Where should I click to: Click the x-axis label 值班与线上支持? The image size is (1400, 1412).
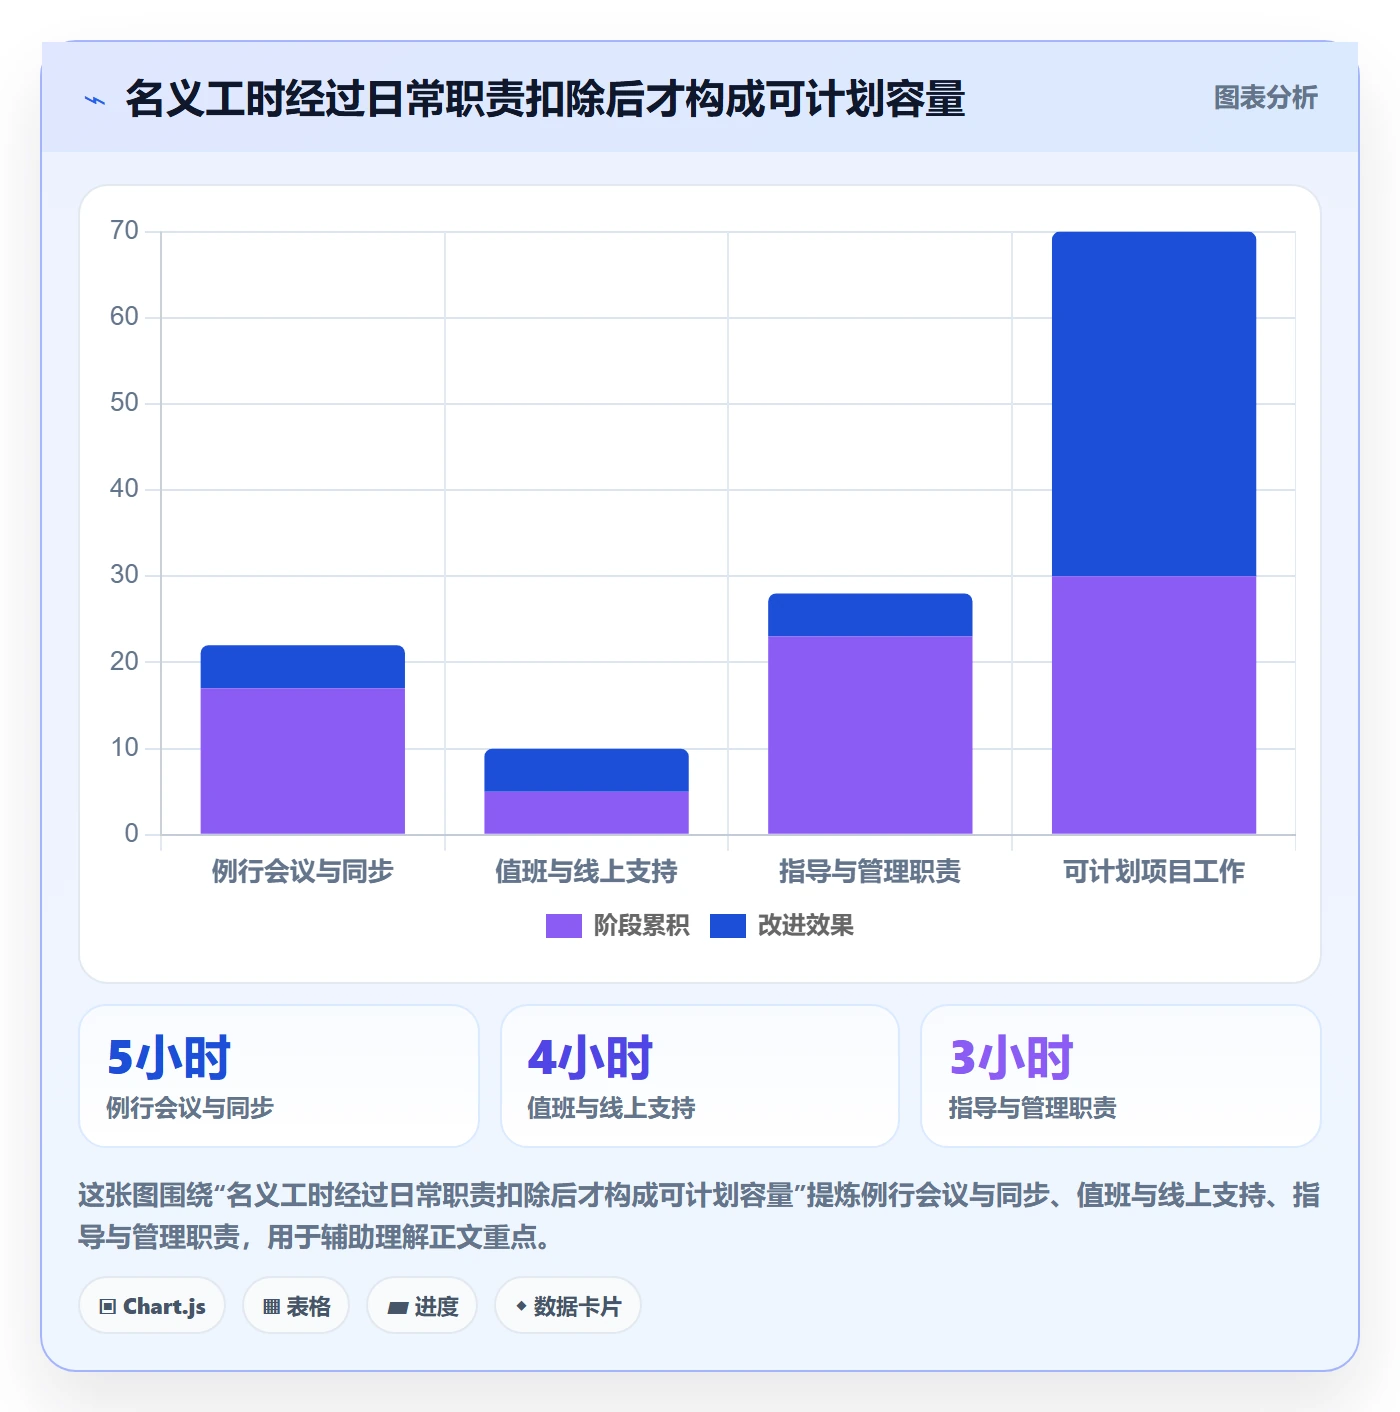point(586,872)
